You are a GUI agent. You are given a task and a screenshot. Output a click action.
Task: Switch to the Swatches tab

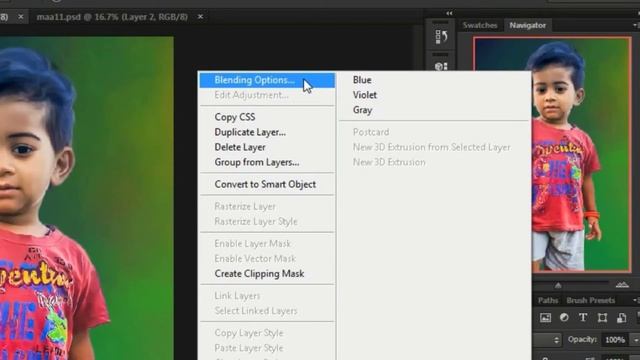click(480, 25)
